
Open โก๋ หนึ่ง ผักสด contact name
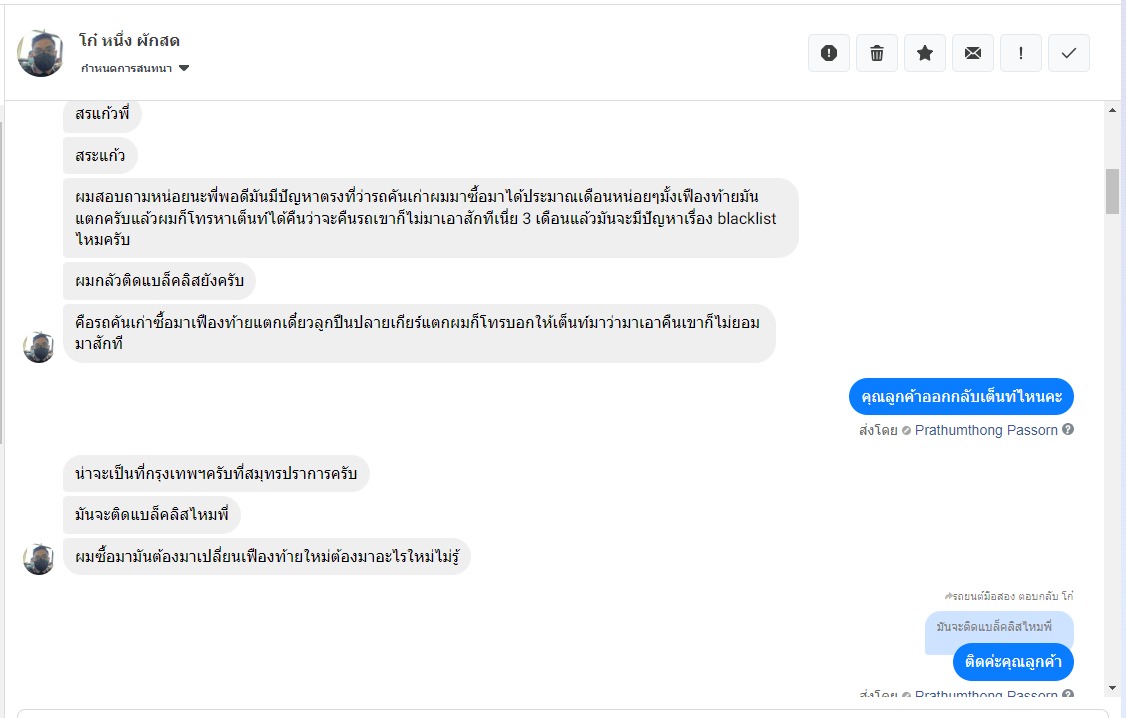[129, 41]
